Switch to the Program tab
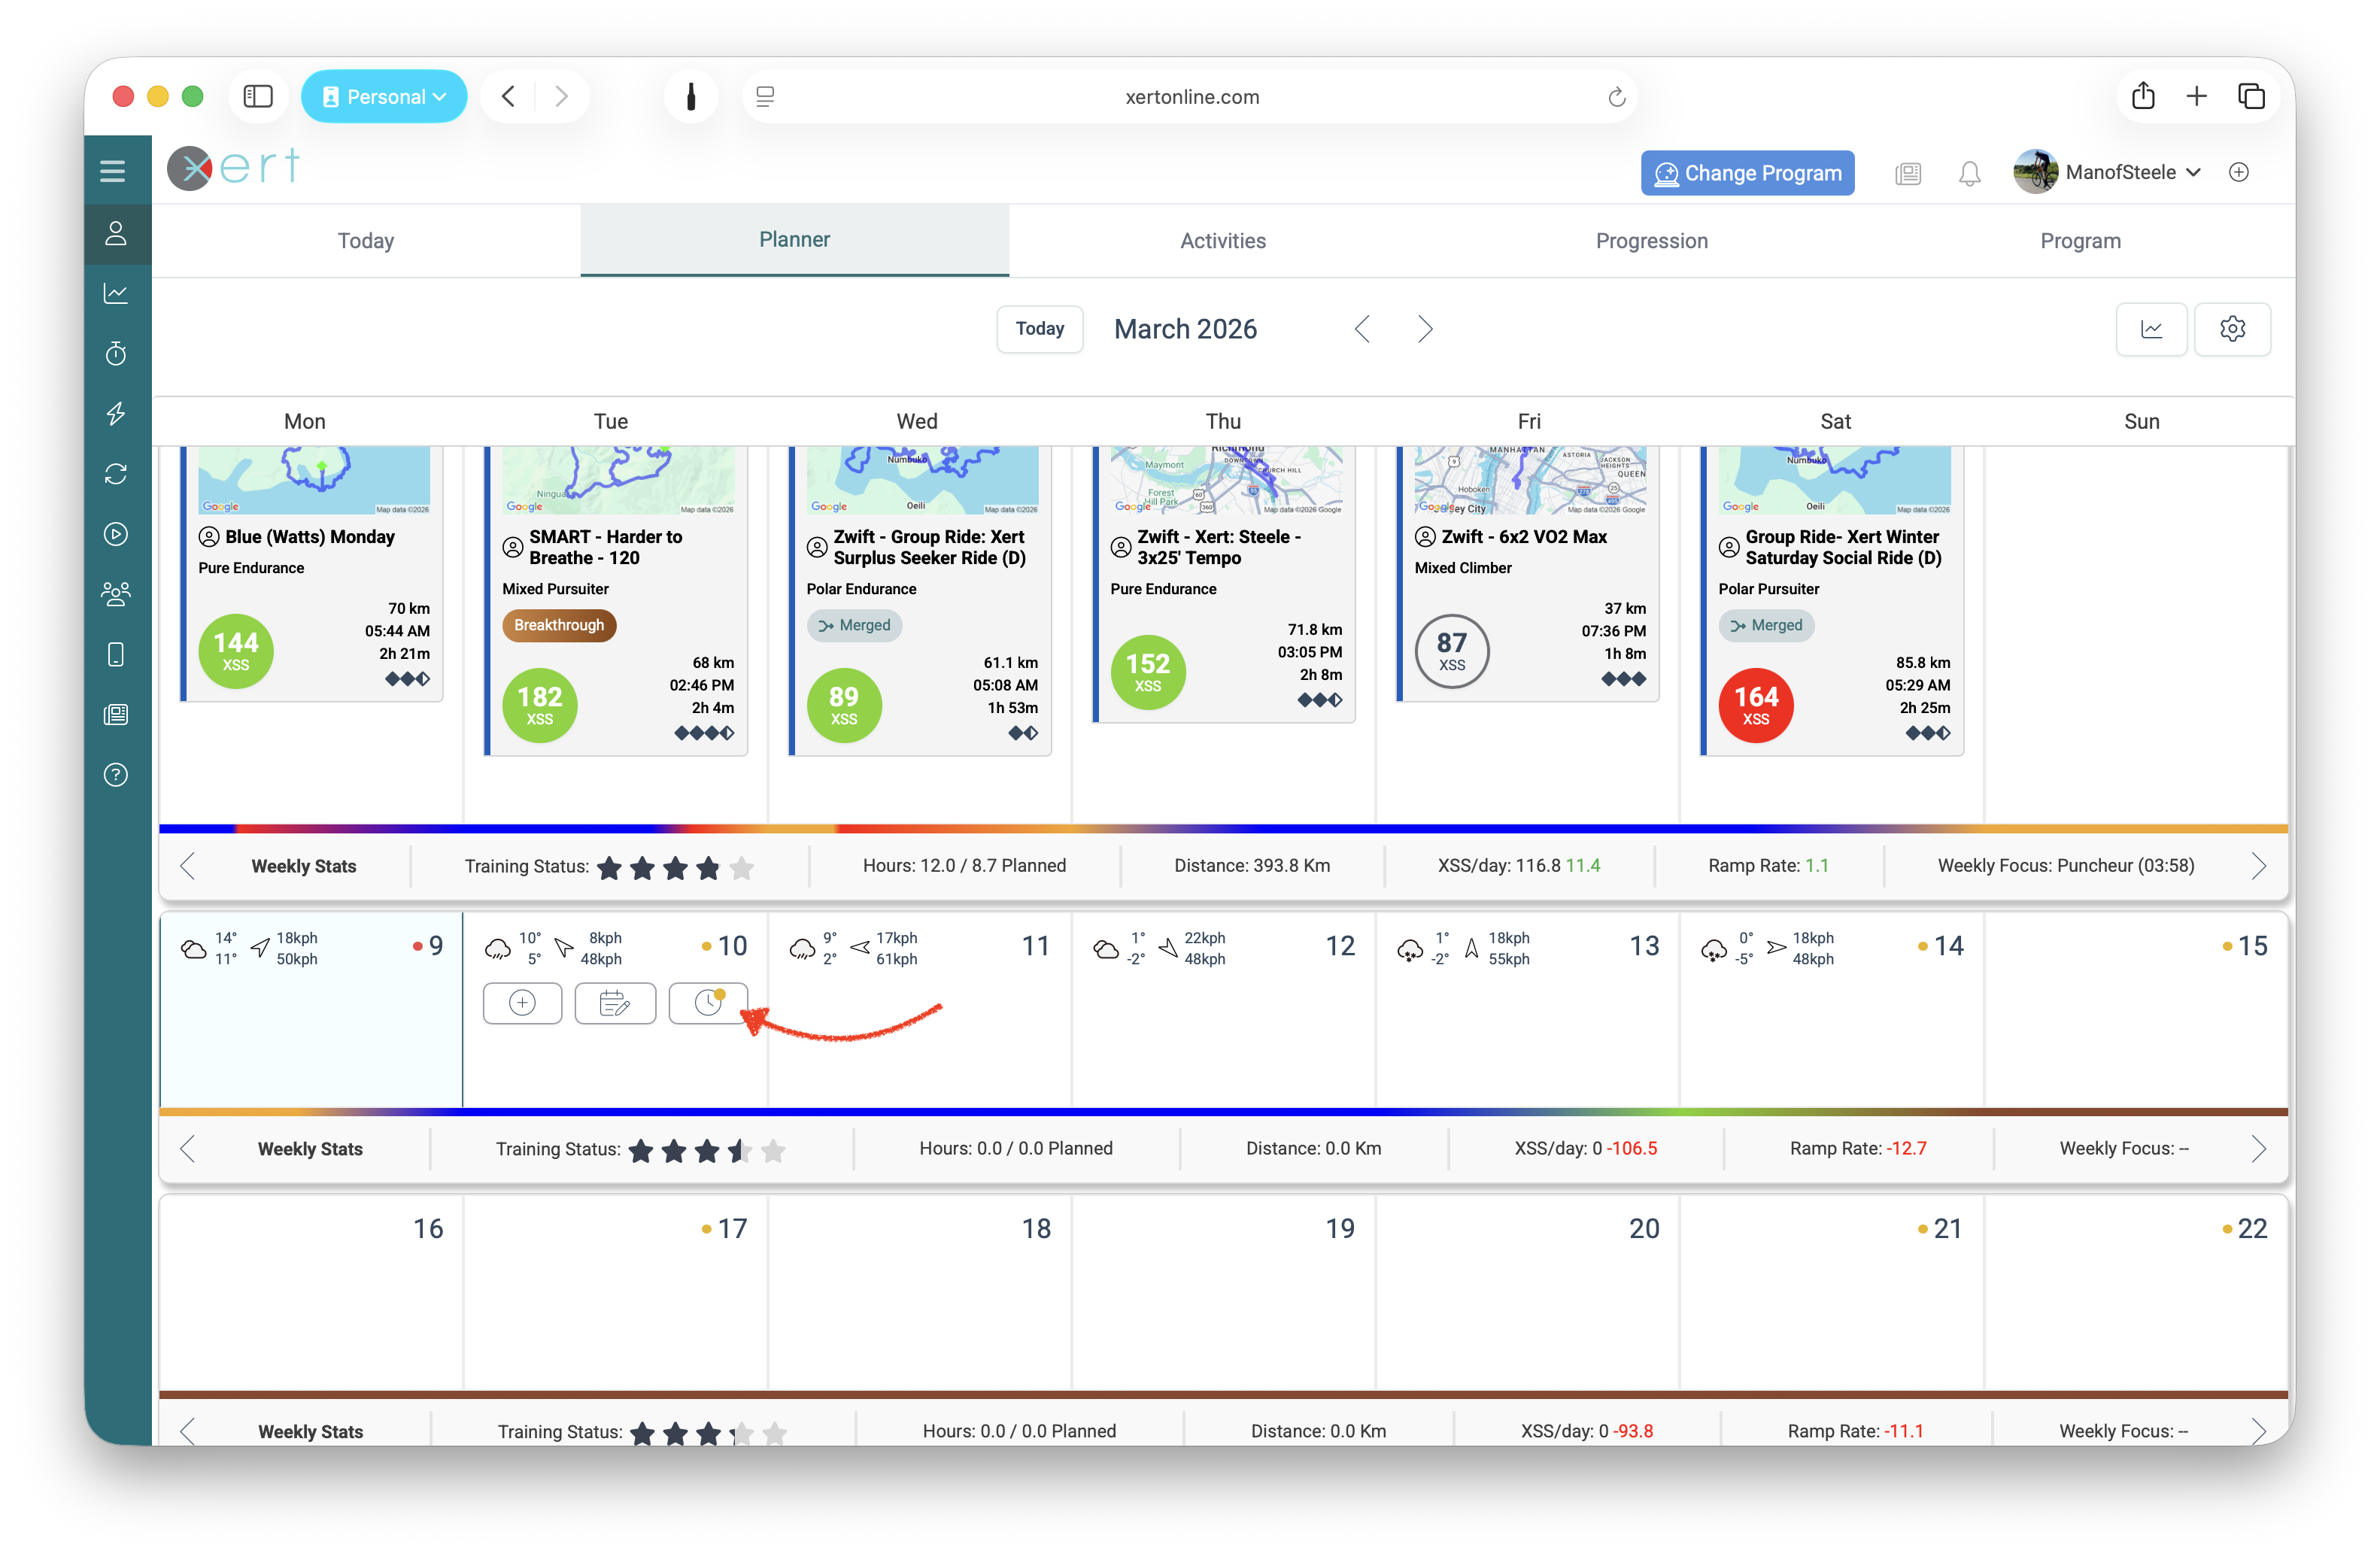The height and width of the screenshot is (1557, 2380). pyautogui.click(x=2080, y=241)
